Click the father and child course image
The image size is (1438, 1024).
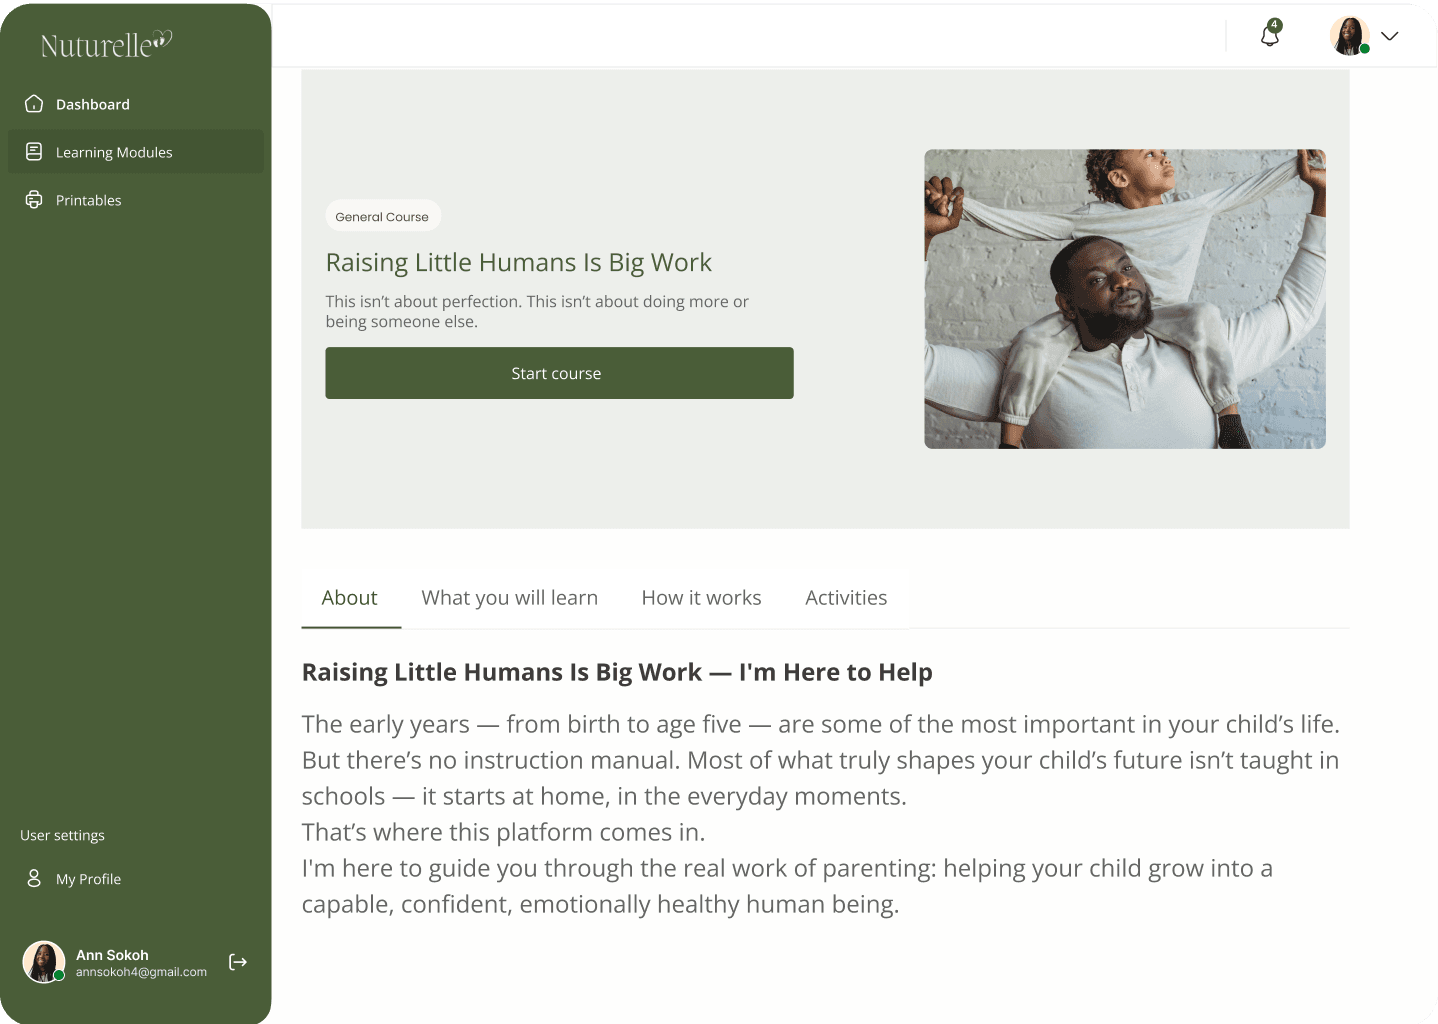click(1124, 299)
